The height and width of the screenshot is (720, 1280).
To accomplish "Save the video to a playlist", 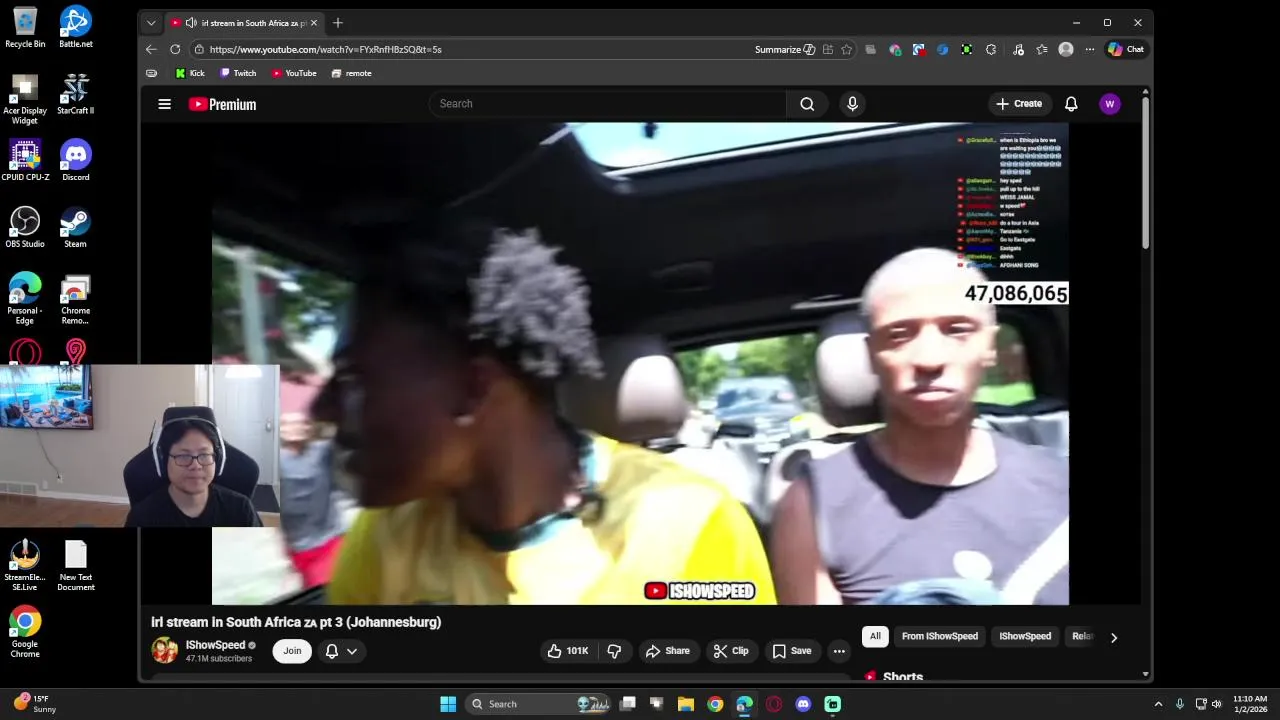I will 791,651.
